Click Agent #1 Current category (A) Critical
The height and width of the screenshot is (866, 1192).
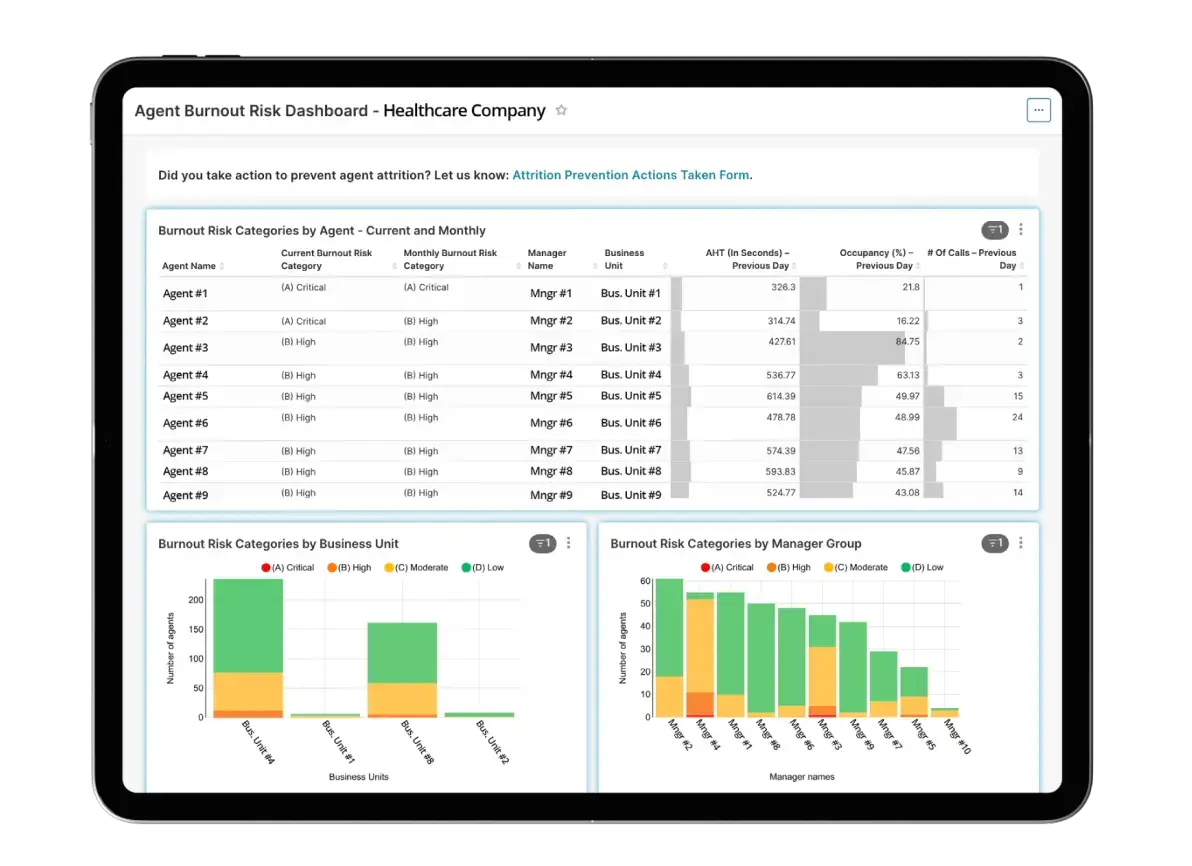coord(303,287)
